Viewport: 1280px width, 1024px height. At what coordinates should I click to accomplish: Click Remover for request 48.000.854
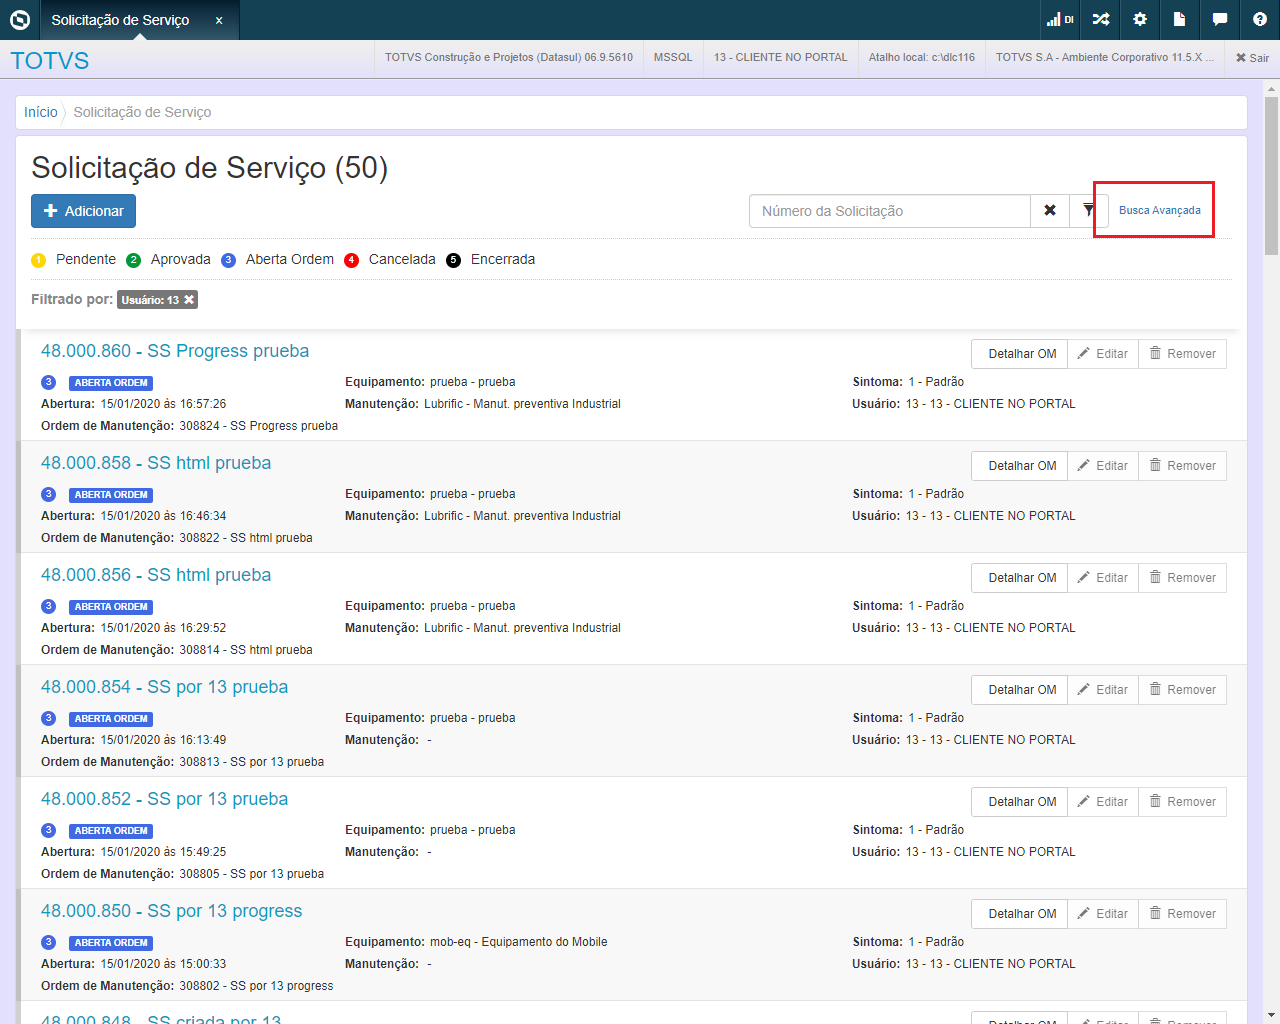1183,690
